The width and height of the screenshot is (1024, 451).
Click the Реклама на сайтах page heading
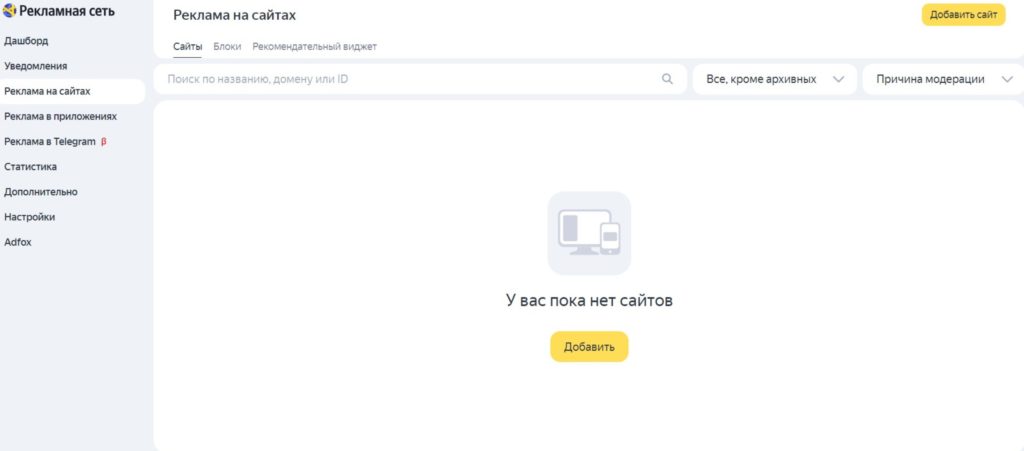click(234, 15)
